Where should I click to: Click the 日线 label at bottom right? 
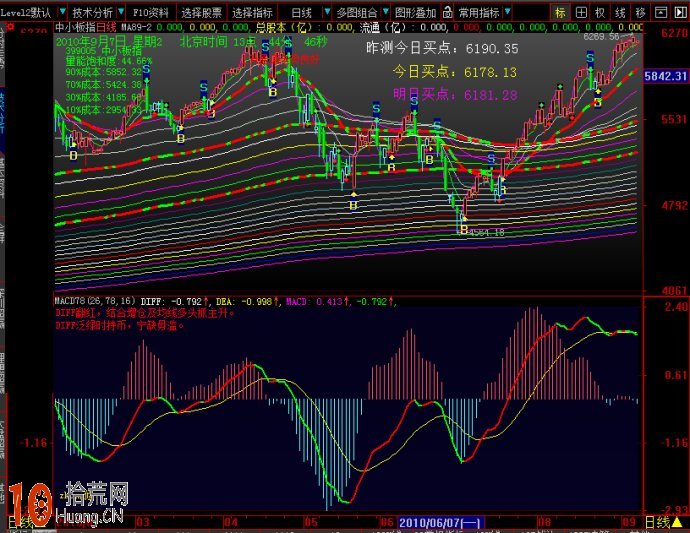(657, 522)
